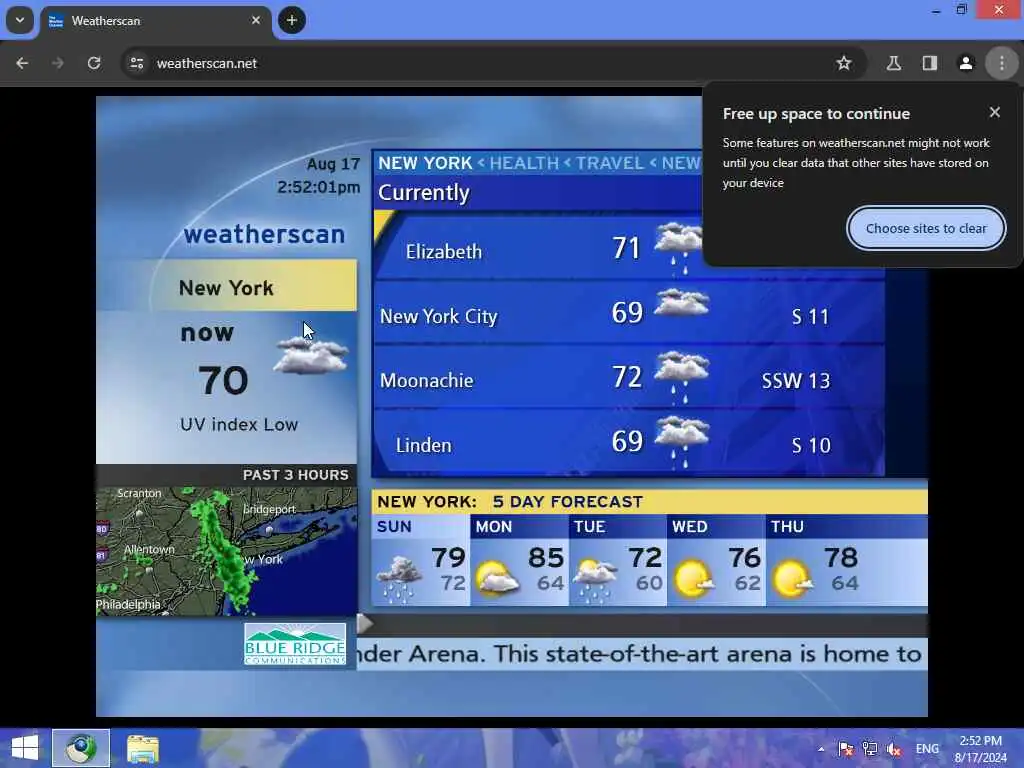Viewport: 1024px width, 768px height.
Task: Click the SSW 13 wind value
Action: coord(795,381)
